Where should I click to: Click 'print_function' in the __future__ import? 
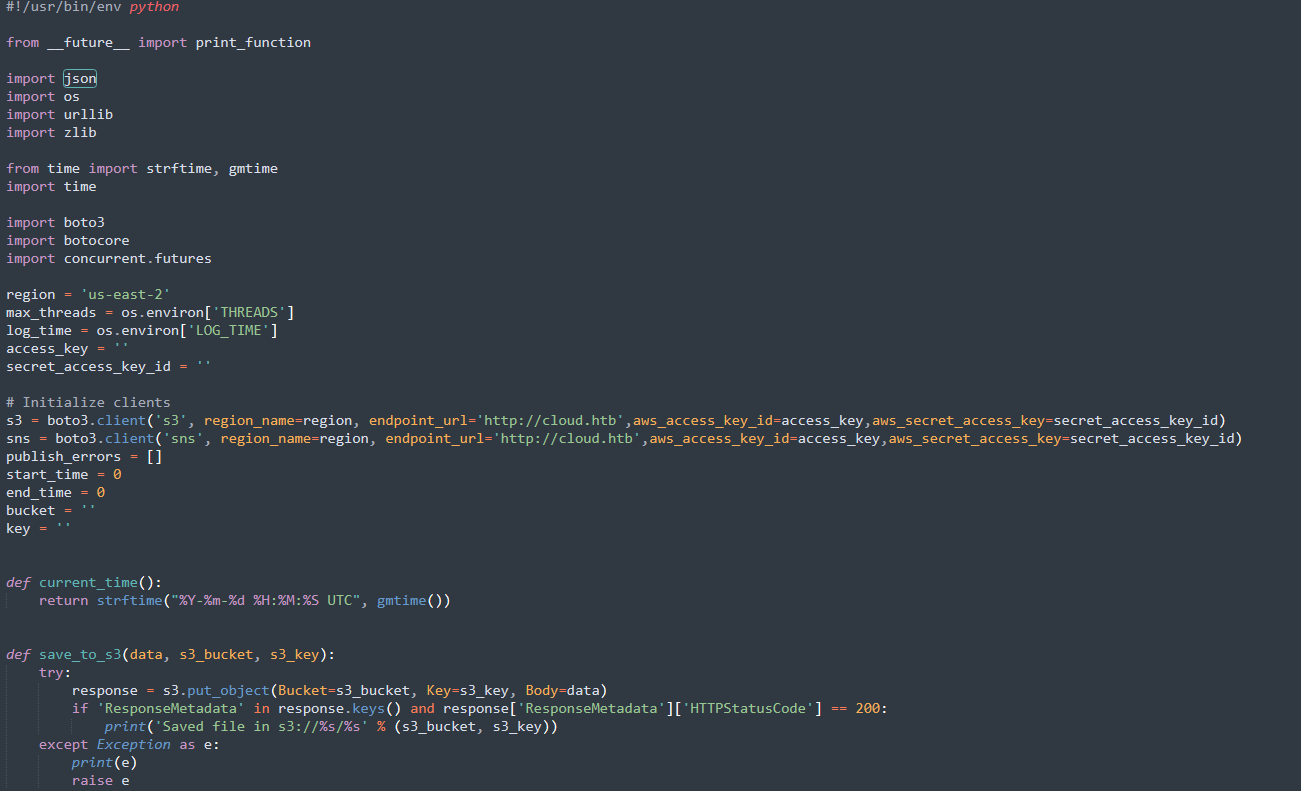pos(253,43)
